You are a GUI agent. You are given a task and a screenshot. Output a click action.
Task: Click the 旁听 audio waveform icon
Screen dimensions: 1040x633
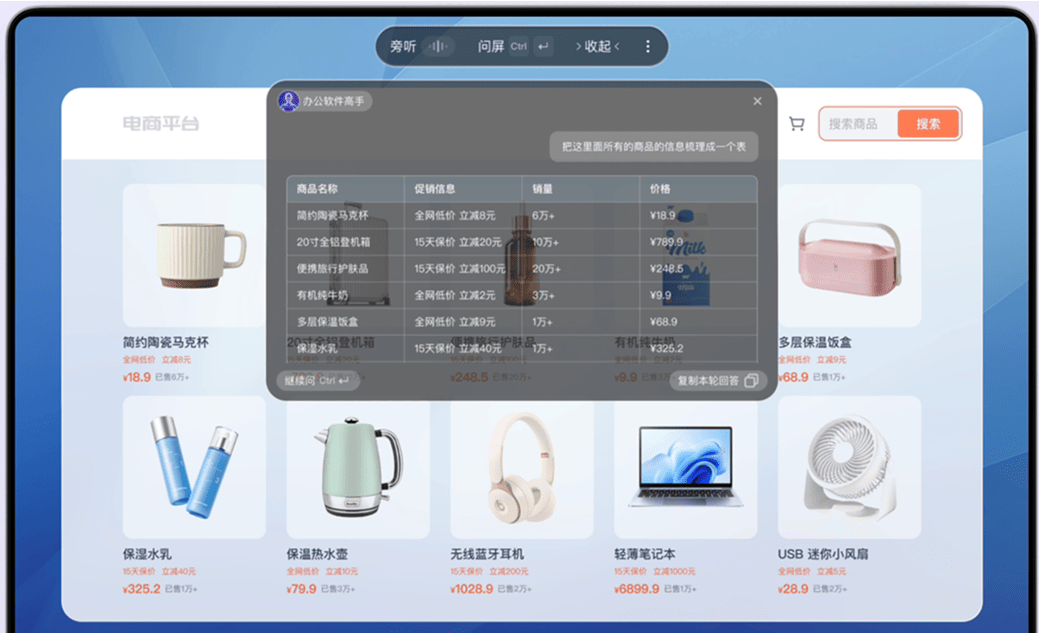pos(438,46)
